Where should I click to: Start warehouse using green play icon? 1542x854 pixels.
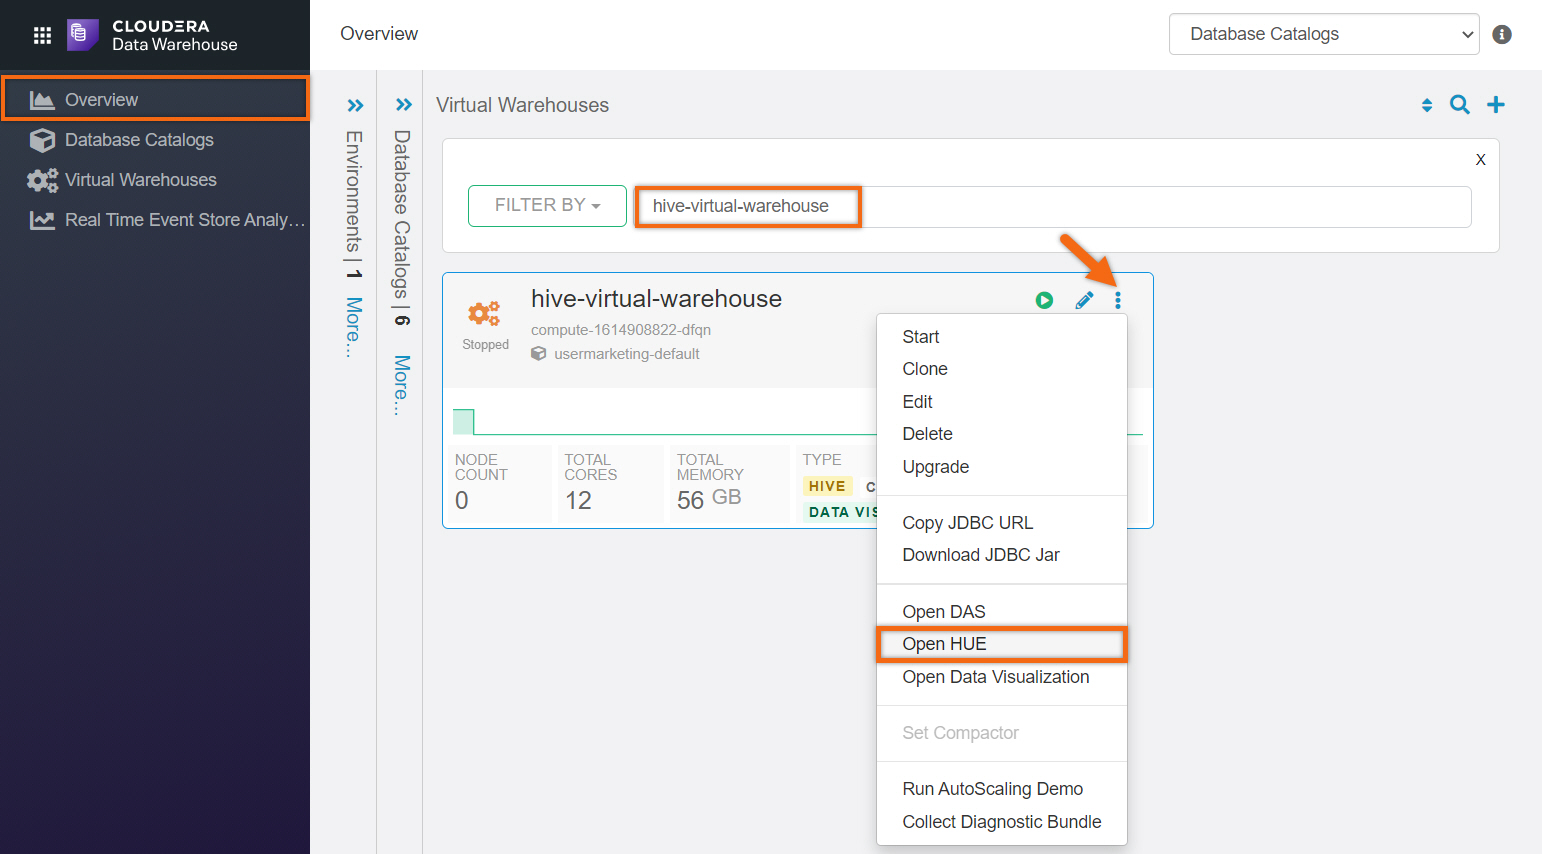click(x=1044, y=300)
